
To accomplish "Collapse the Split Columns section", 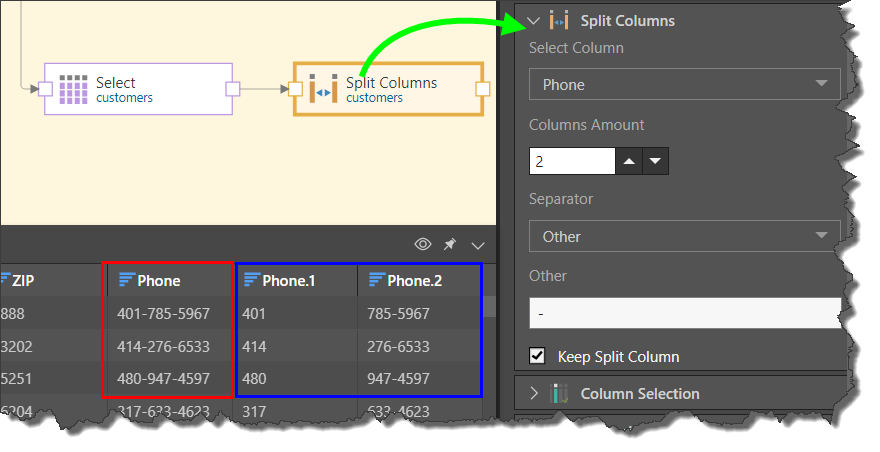I will [533, 20].
